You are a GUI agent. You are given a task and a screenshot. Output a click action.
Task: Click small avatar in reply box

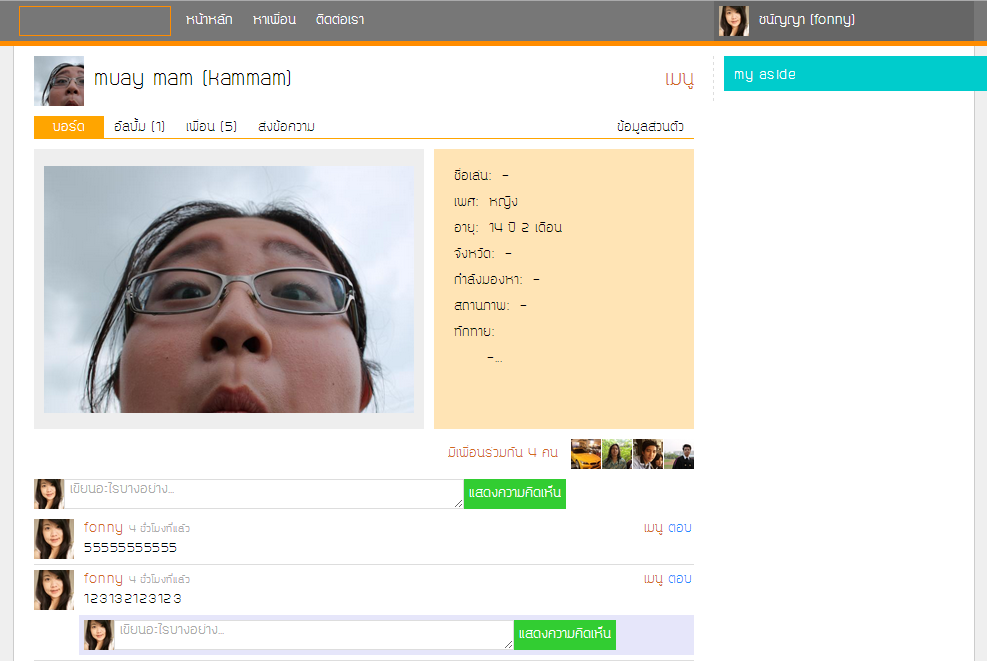point(99,635)
